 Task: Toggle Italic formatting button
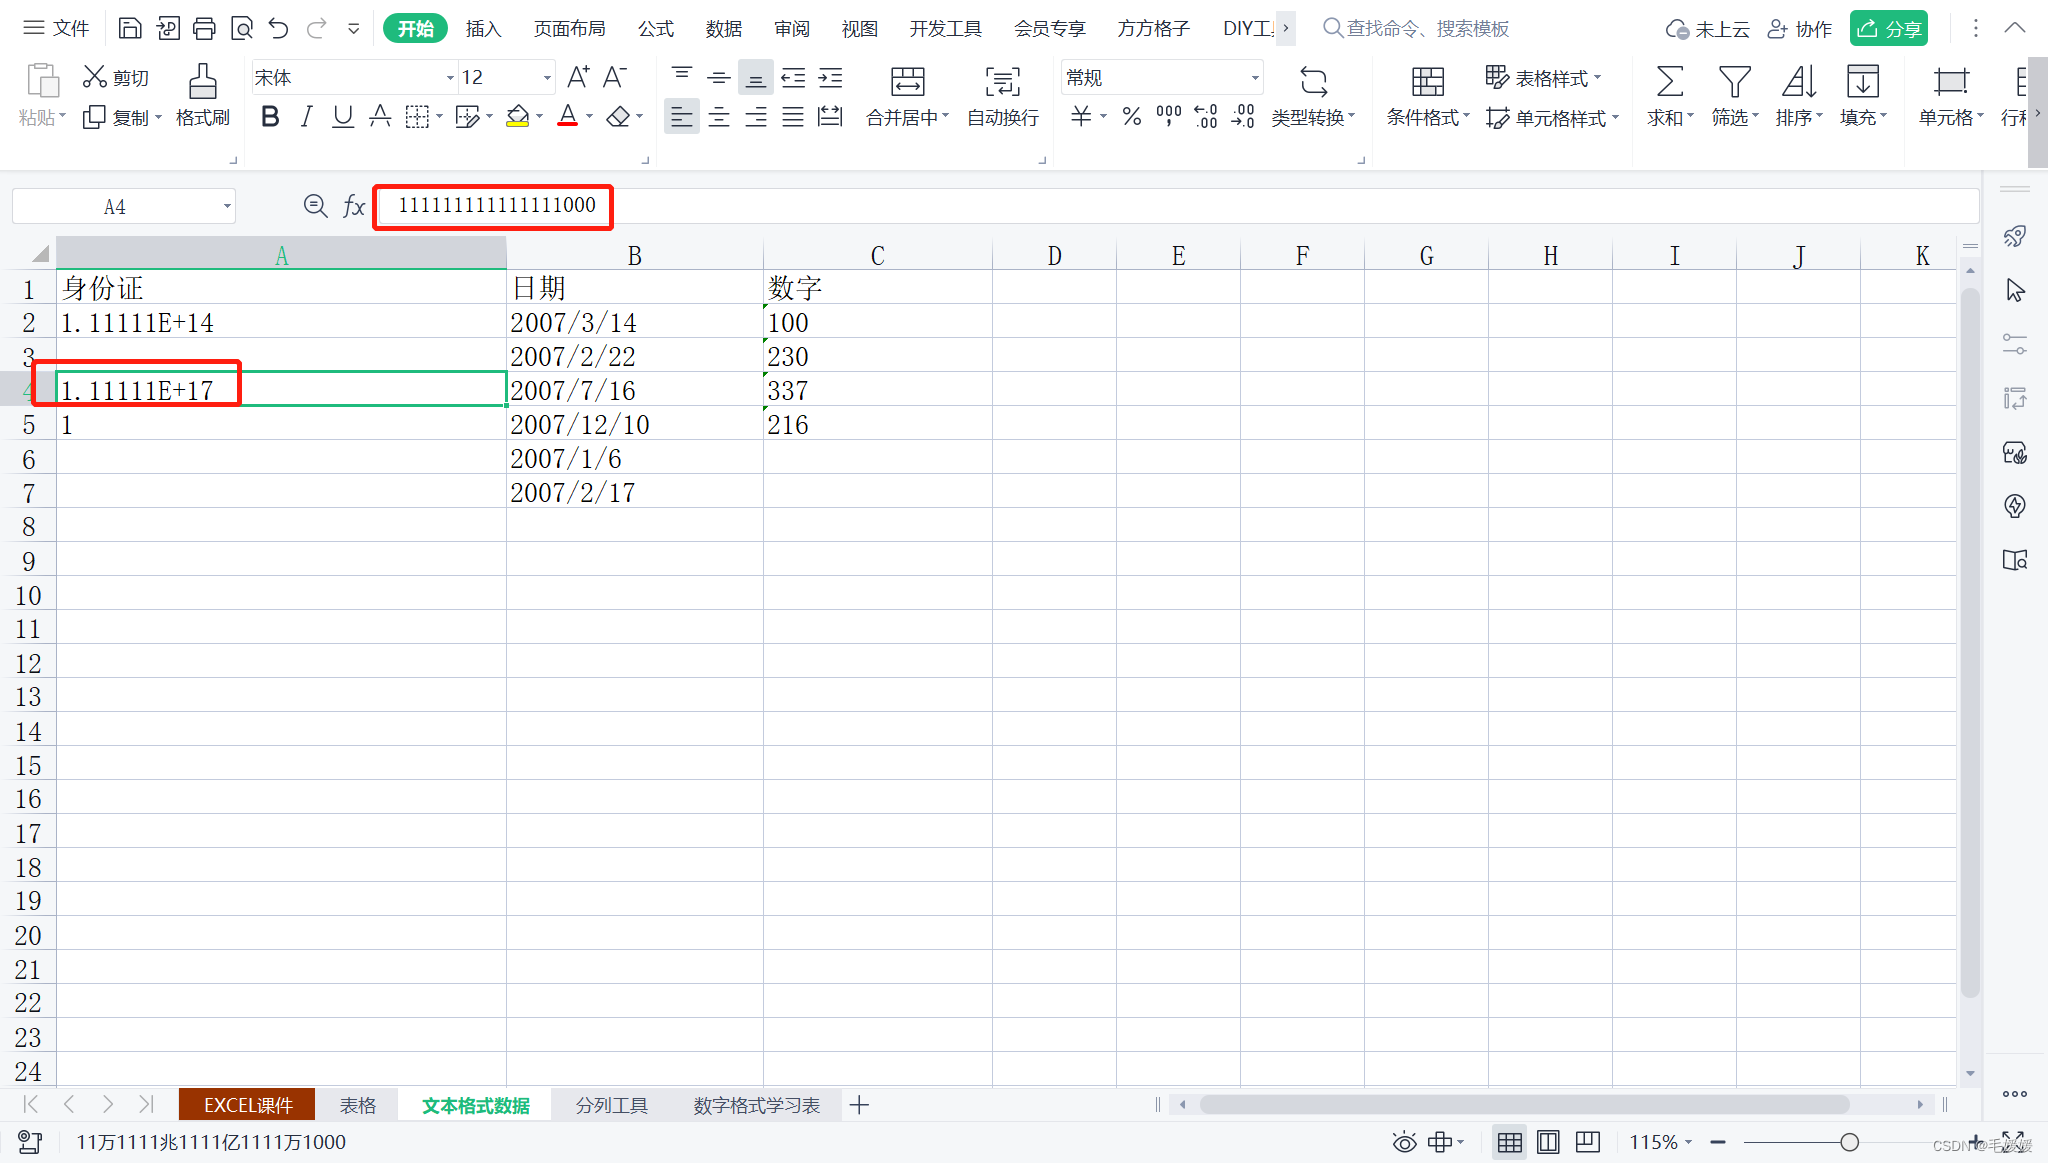306,117
